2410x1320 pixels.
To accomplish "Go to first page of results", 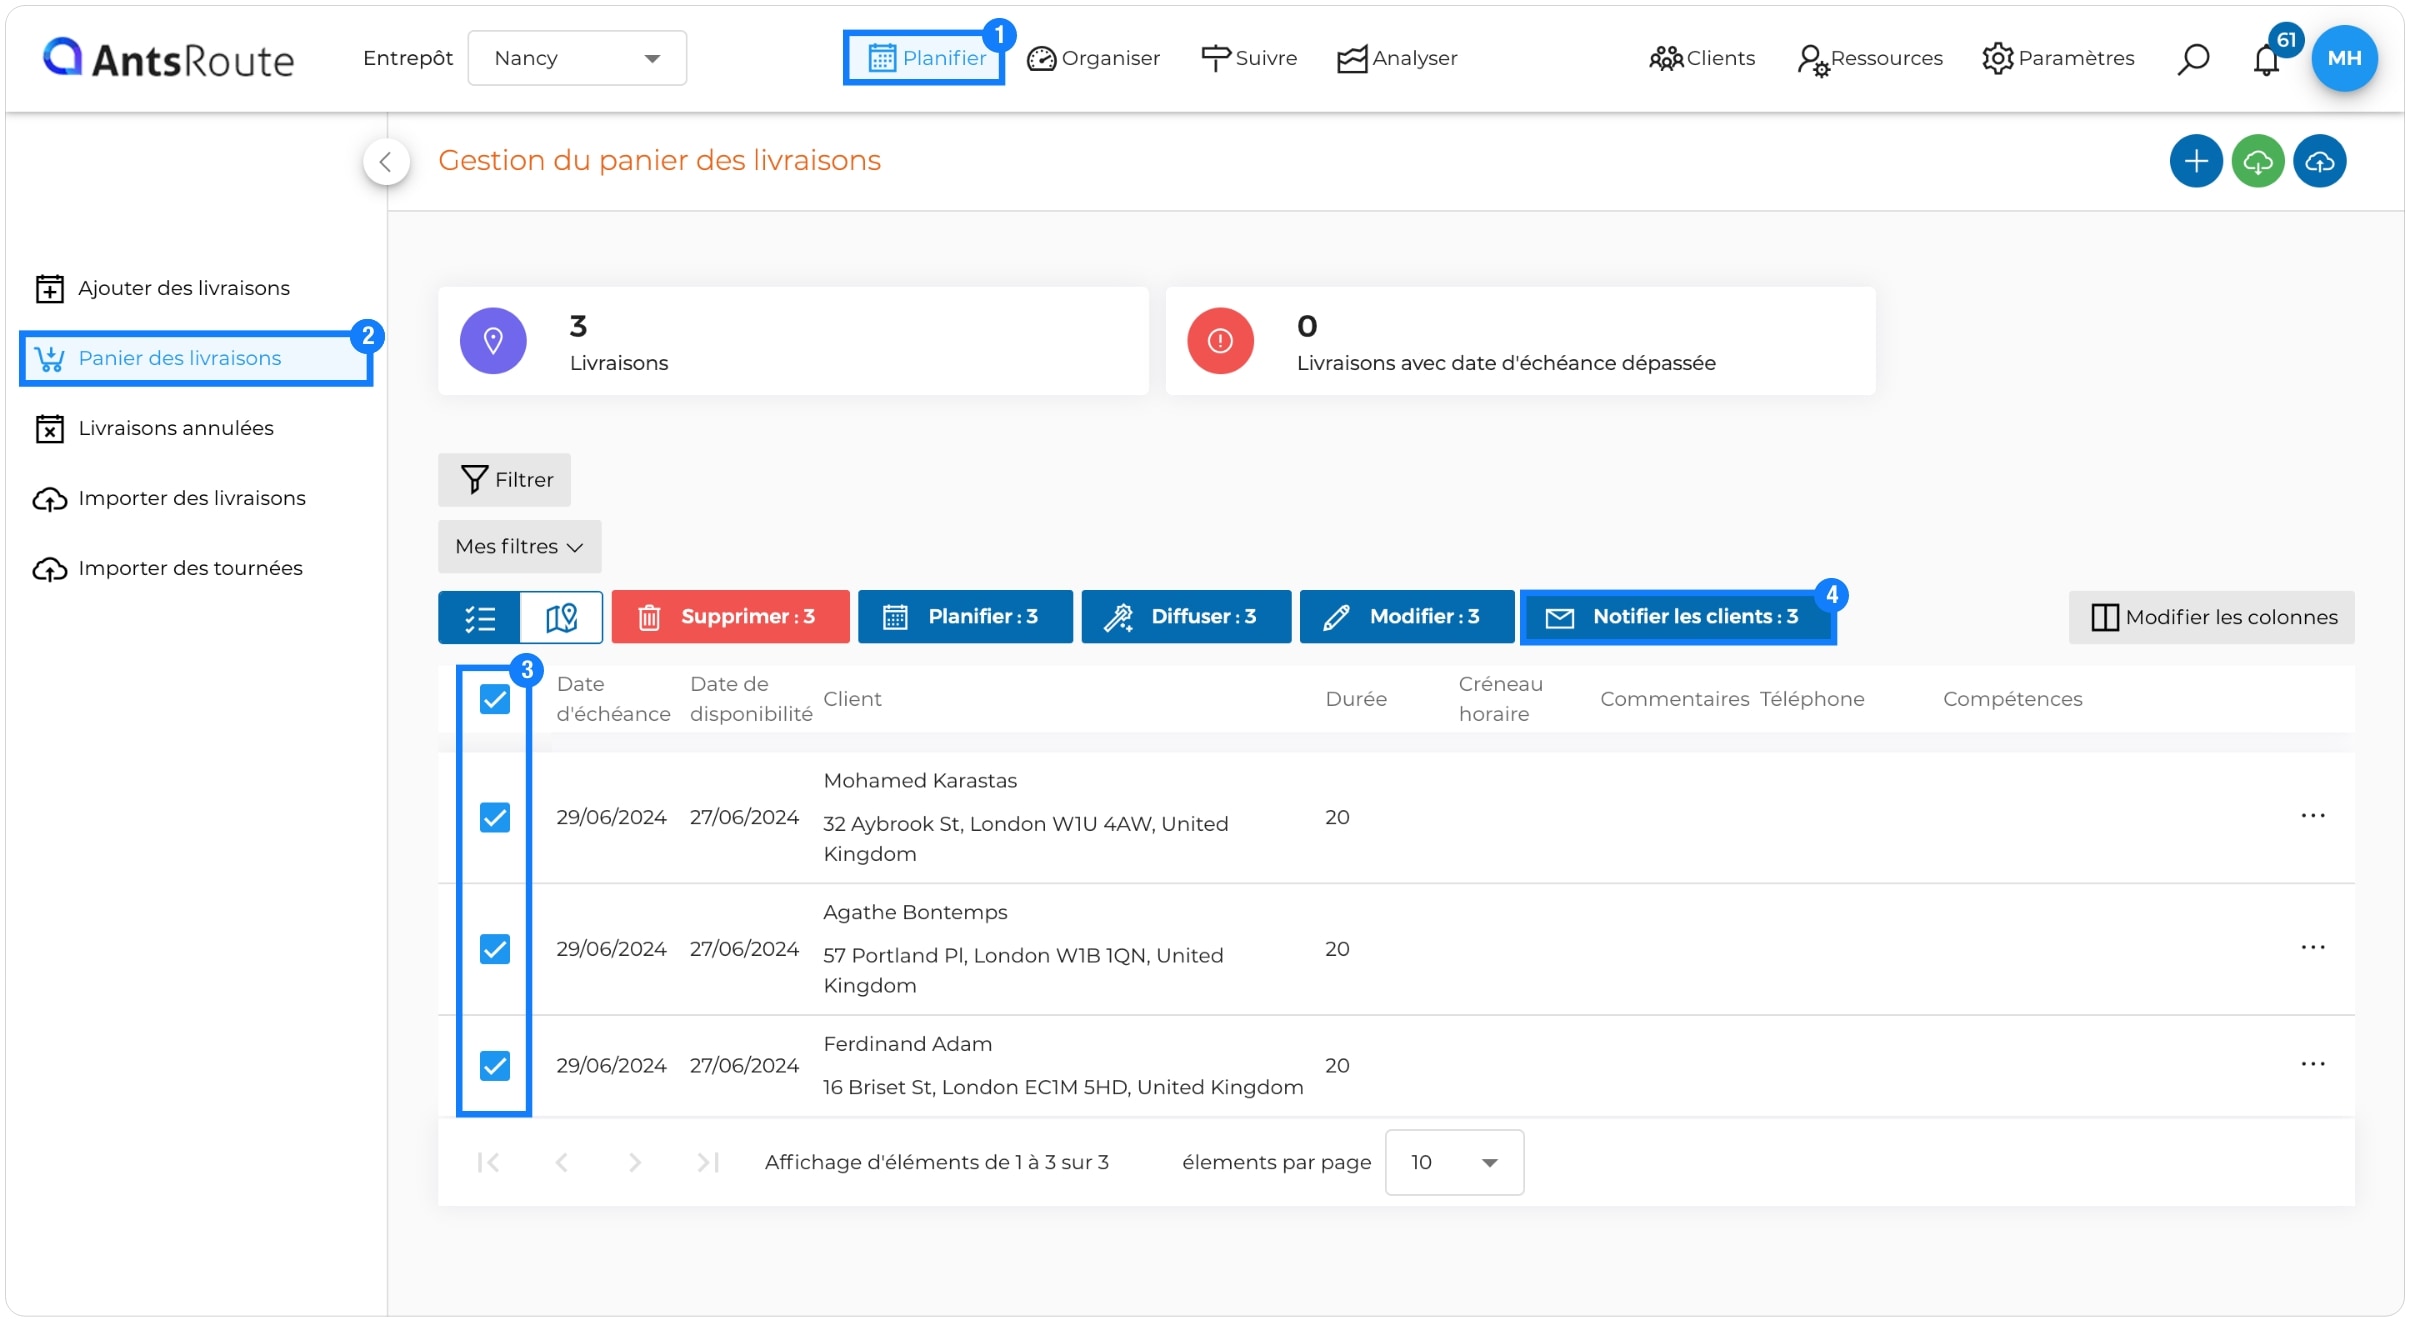I will coord(488,1162).
